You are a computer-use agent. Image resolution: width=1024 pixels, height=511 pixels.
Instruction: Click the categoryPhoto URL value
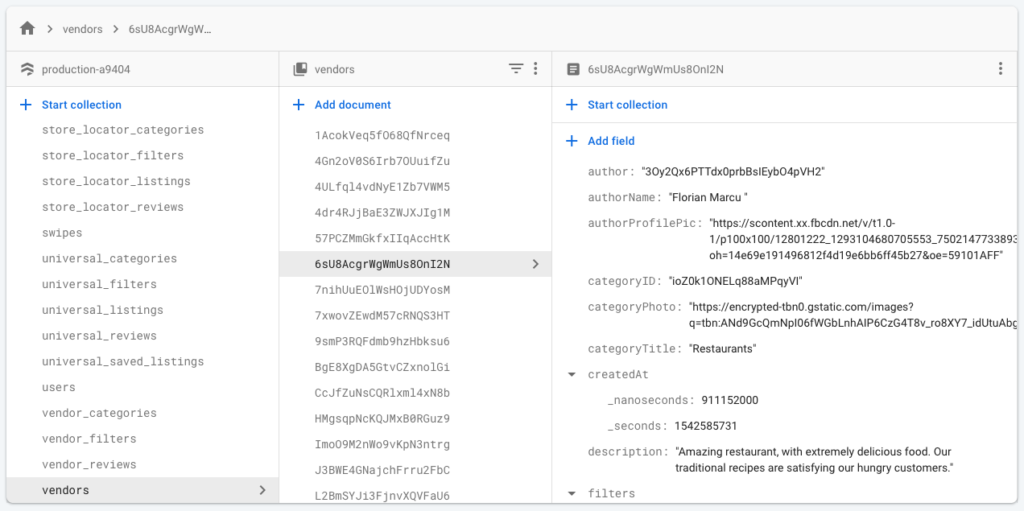click(854, 314)
